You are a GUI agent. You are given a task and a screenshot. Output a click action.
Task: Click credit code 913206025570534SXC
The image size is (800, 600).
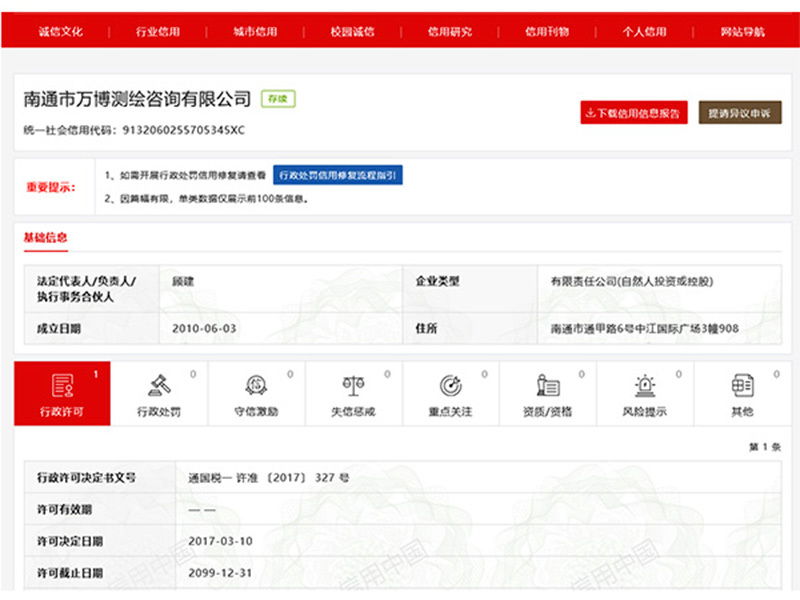tap(184, 130)
